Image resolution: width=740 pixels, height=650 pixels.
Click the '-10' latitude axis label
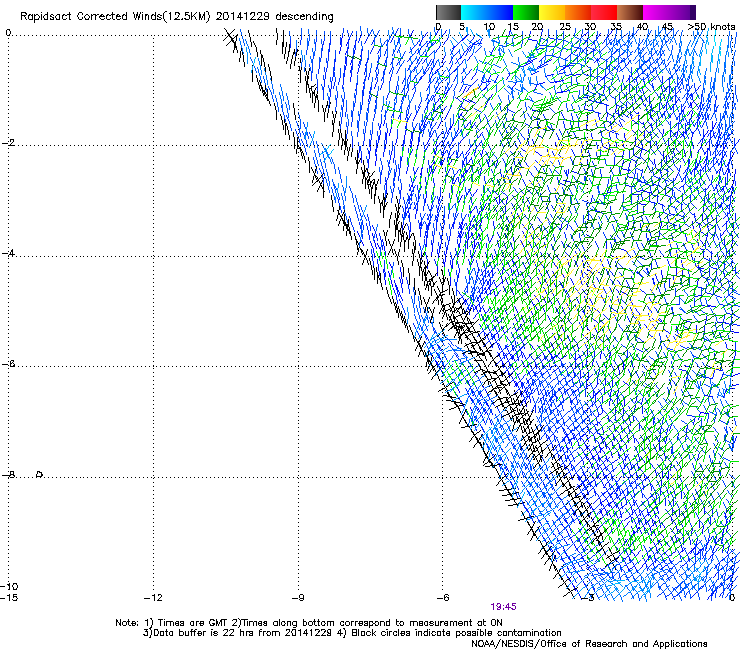click(9, 587)
